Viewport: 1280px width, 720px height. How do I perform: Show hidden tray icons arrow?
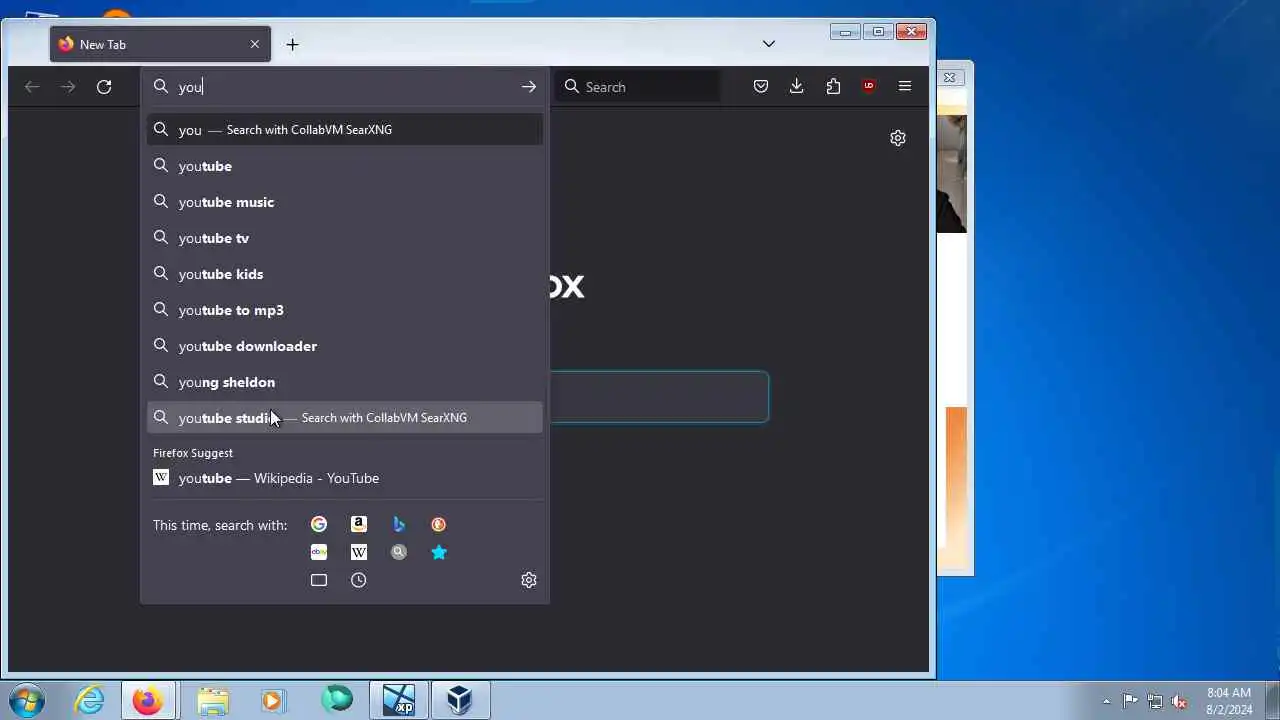click(1106, 701)
